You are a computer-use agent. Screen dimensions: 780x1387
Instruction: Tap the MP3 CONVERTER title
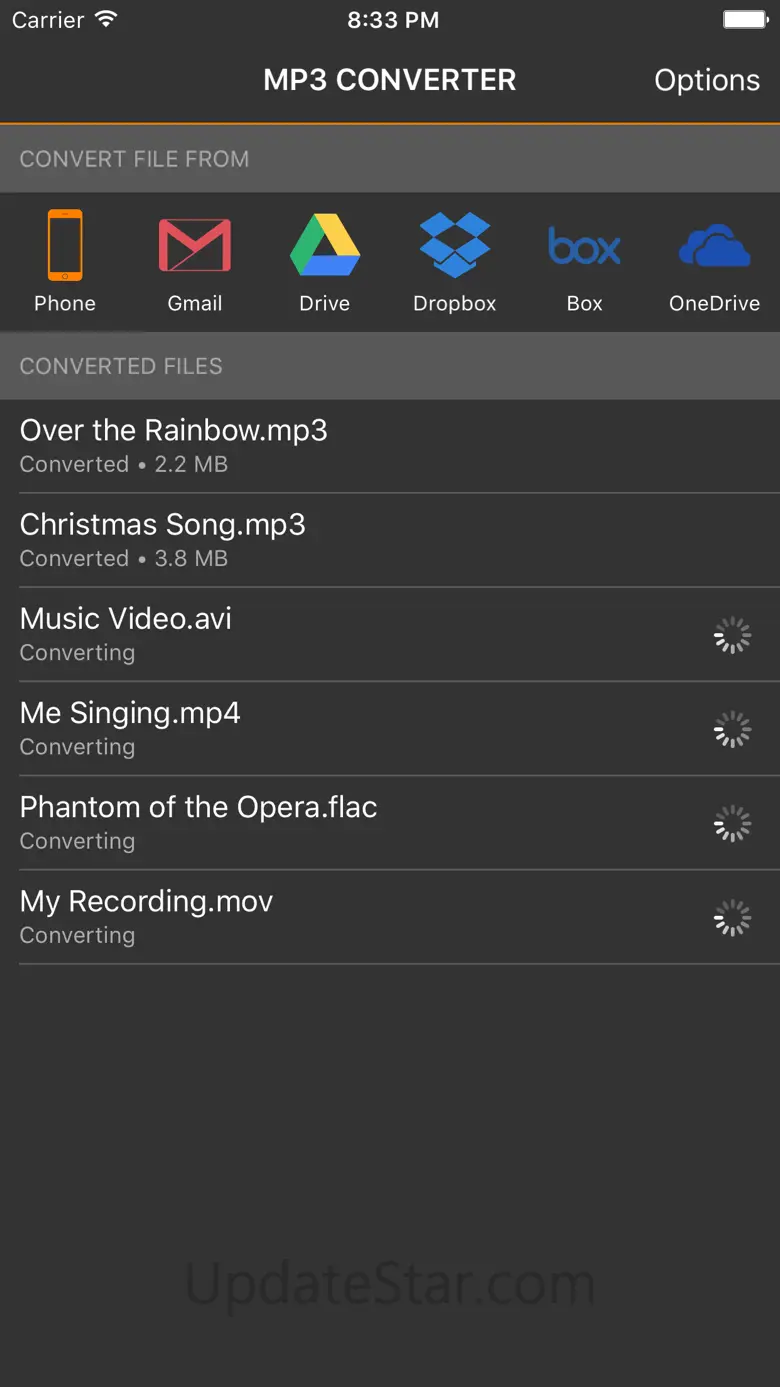pyautogui.click(x=390, y=80)
